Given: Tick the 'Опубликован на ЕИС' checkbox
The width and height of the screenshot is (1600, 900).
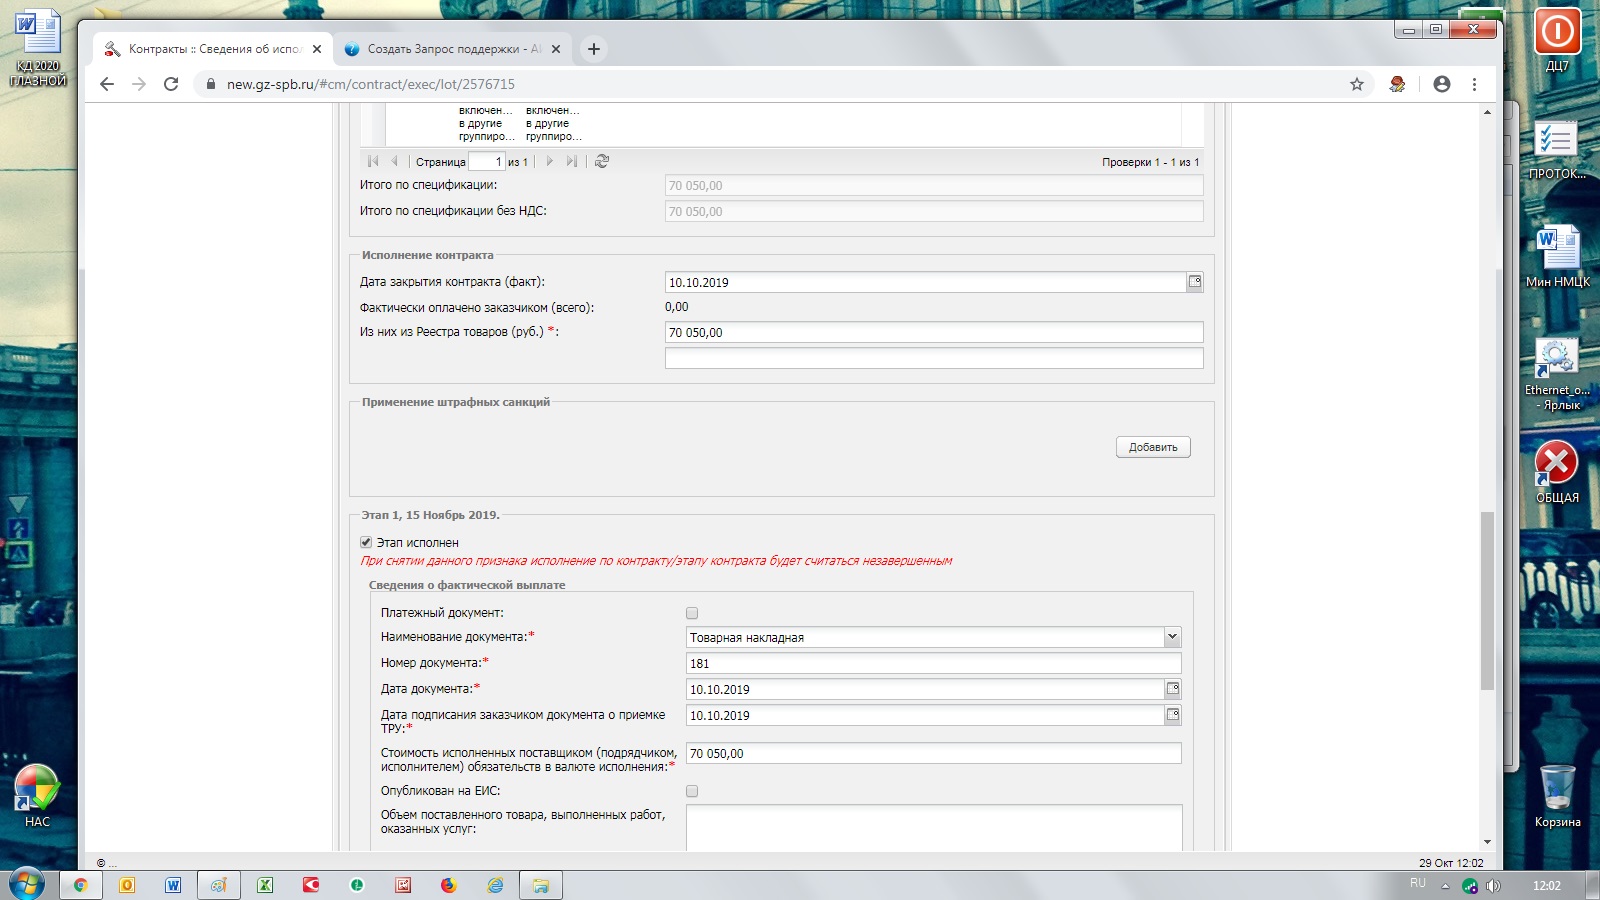Looking at the screenshot, I should tap(692, 791).
